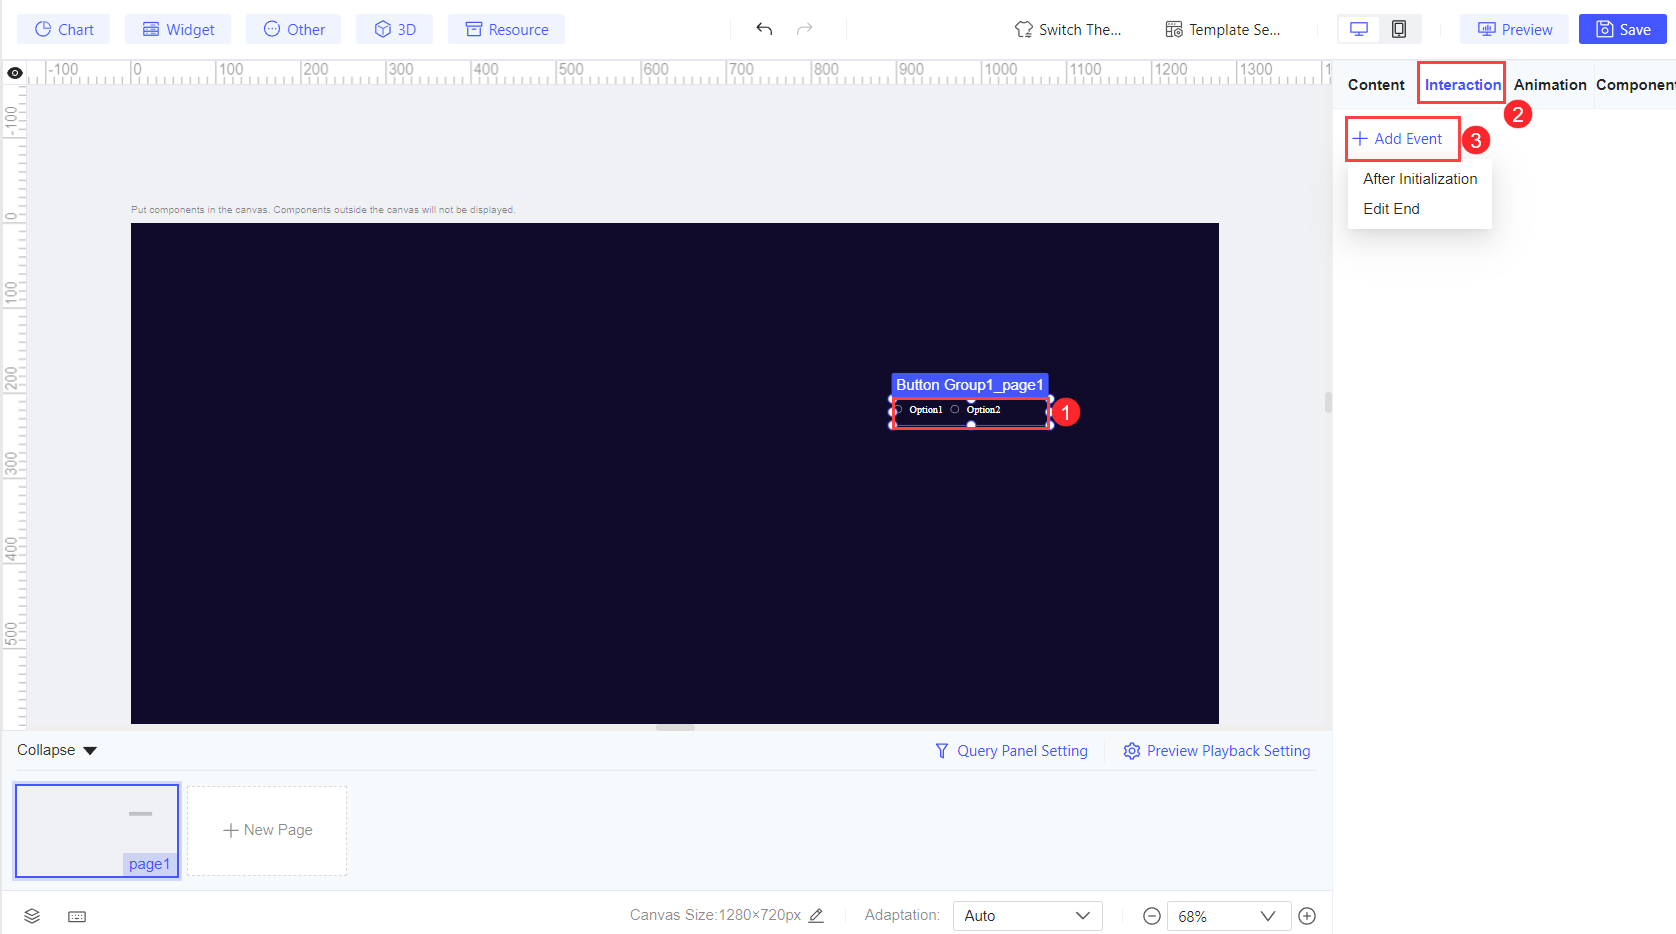
Task: Open Query Panel Setting
Action: point(1011,751)
